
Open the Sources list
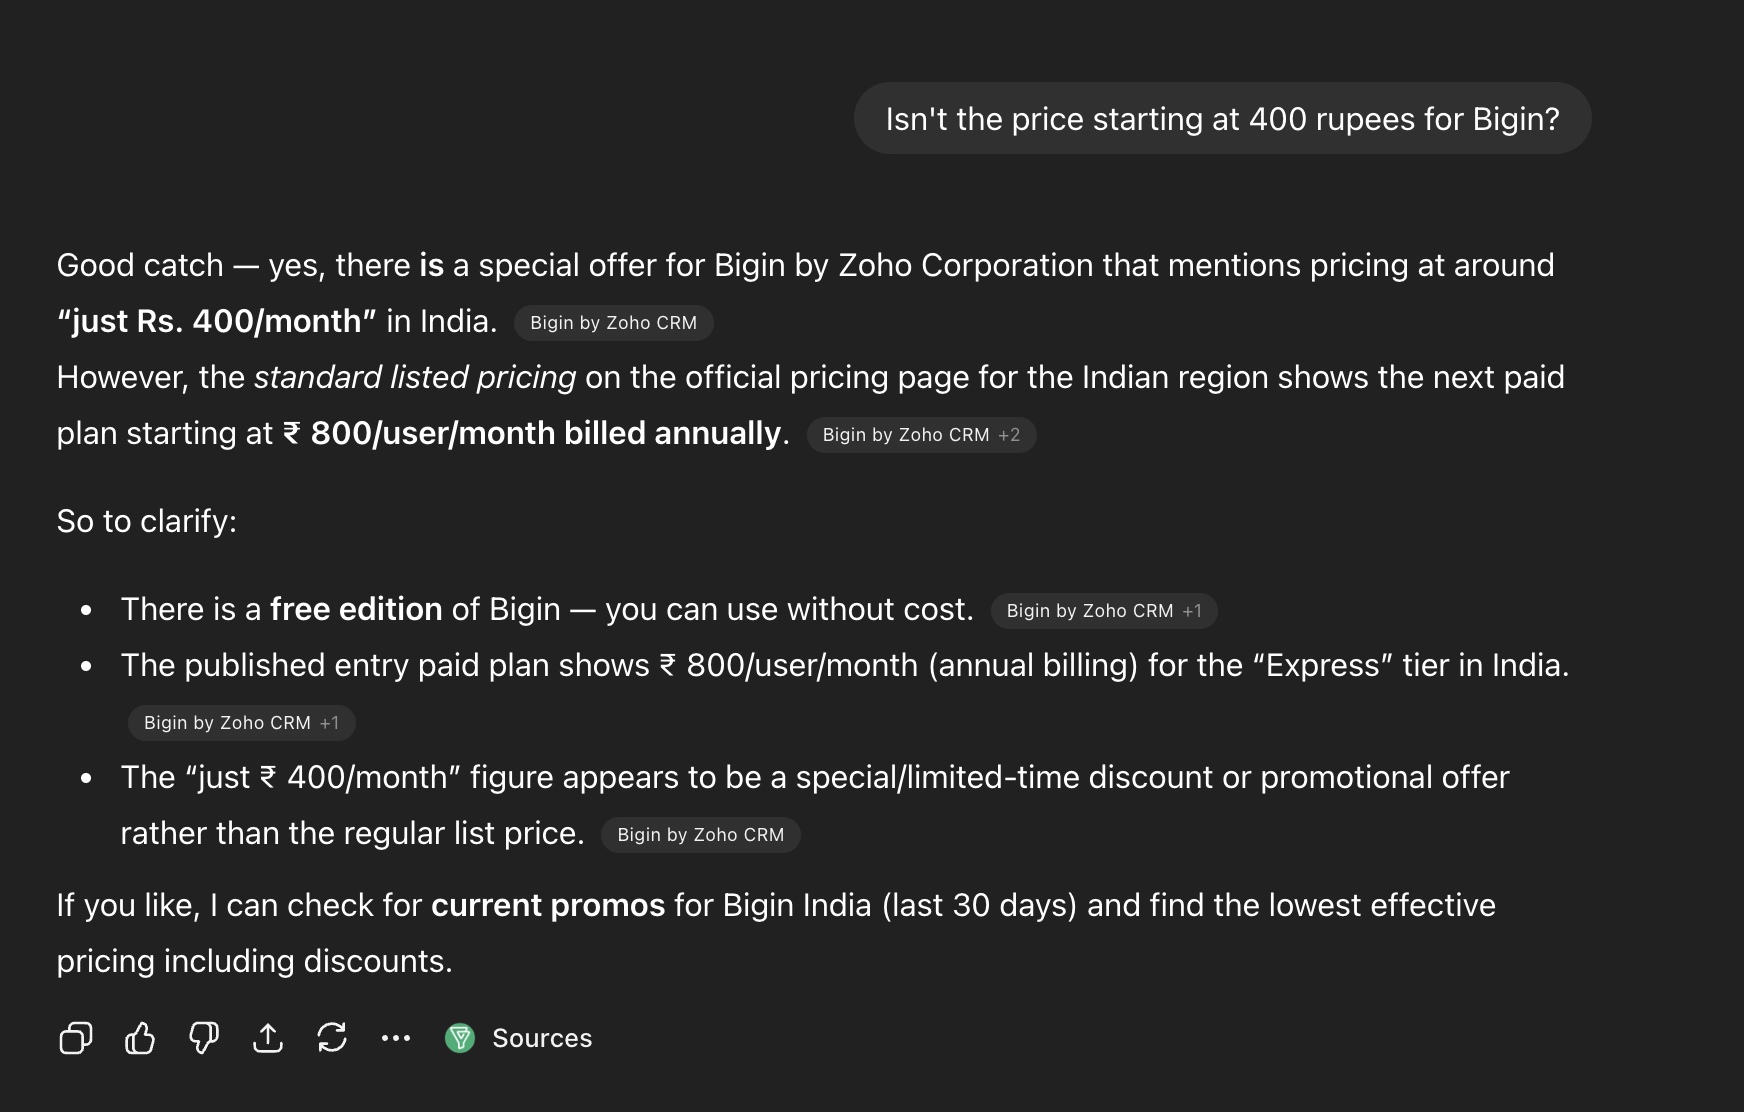pos(541,1038)
